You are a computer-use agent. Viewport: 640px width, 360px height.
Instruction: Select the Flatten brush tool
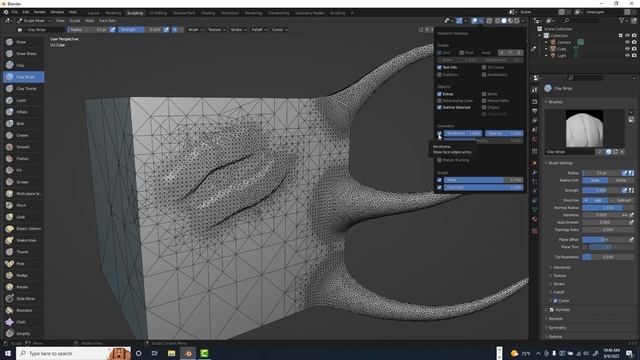(x=23, y=158)
